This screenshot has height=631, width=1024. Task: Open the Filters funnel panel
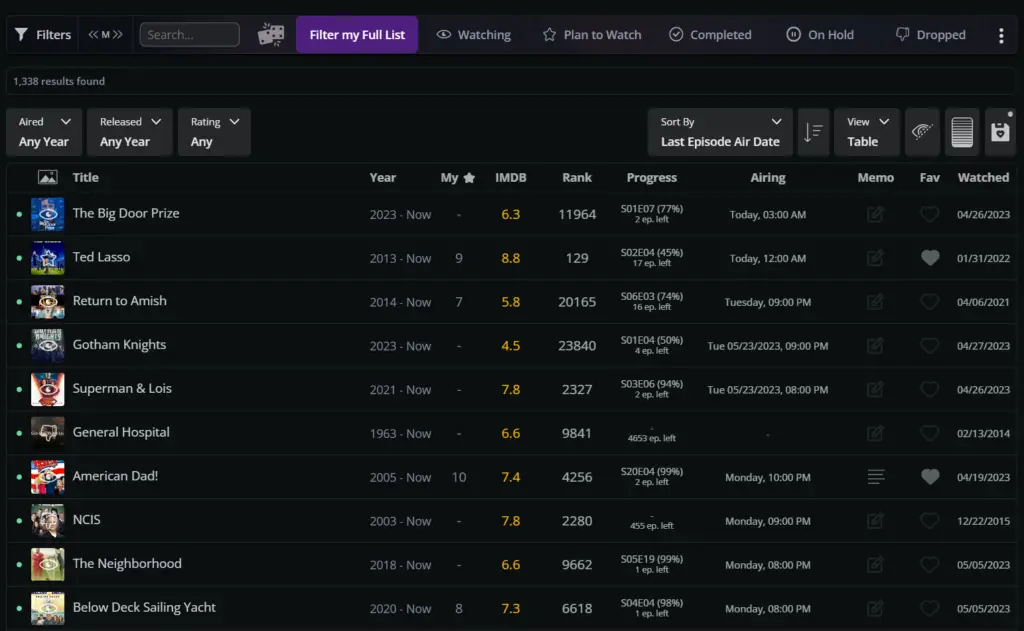coord(42,35)
